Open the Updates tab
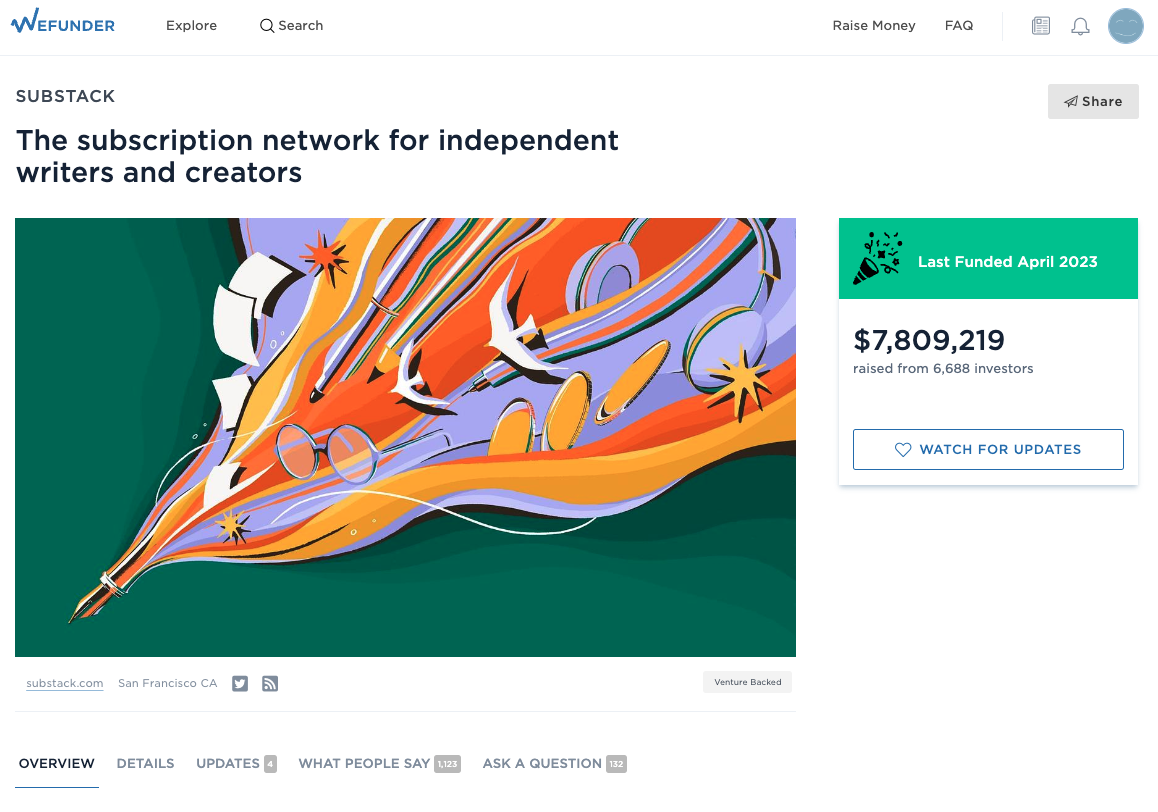 coord(228,763)
